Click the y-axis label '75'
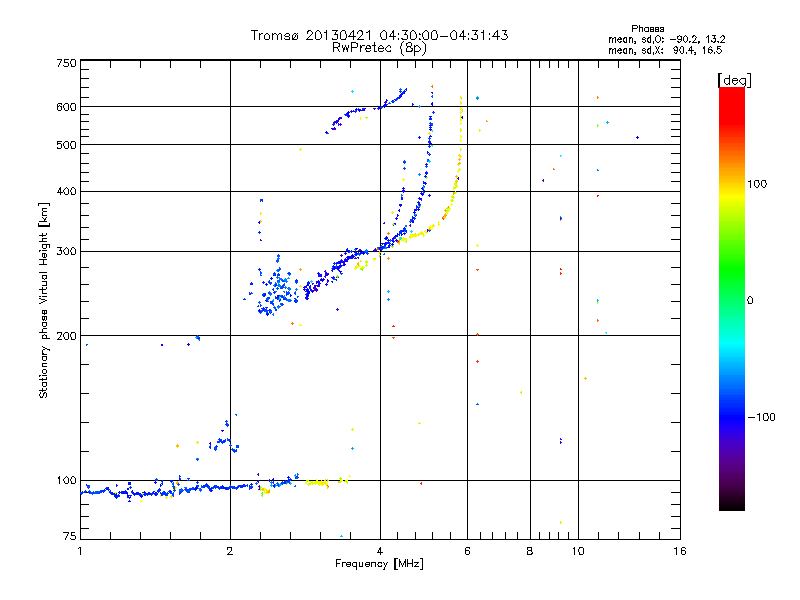This screenshot has height=600, width=800. (70, 536)
